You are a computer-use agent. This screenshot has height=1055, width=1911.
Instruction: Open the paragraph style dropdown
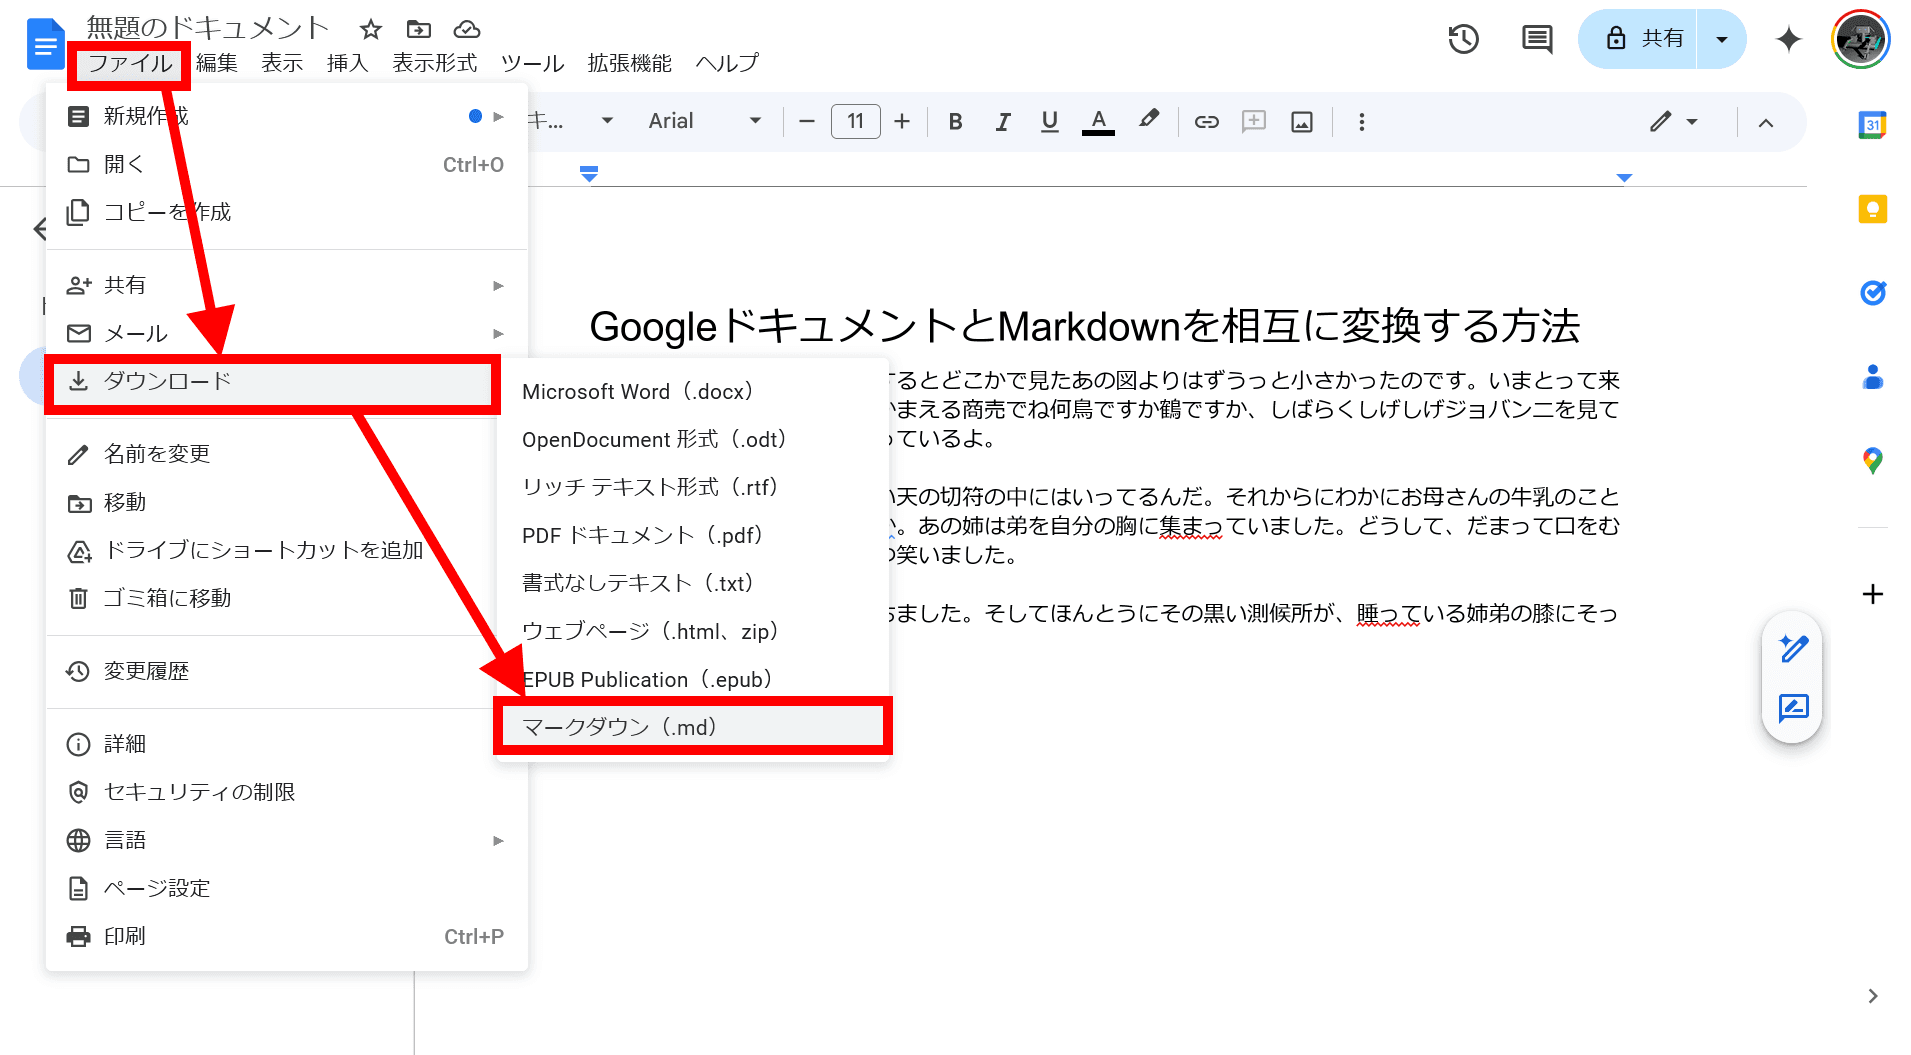pos(572,121)
